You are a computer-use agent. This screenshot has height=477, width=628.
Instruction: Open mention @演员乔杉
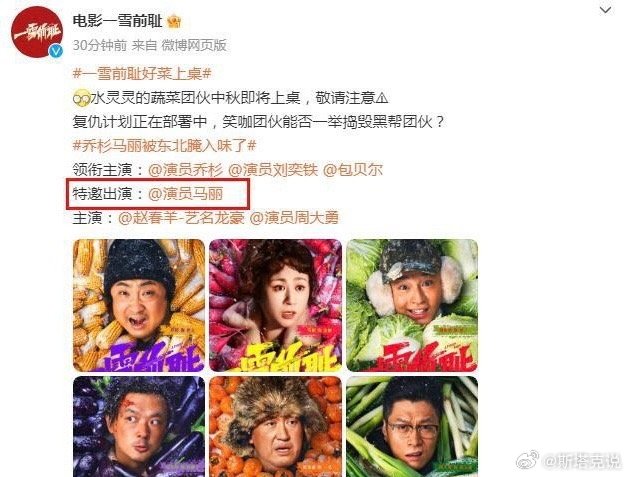185,170
